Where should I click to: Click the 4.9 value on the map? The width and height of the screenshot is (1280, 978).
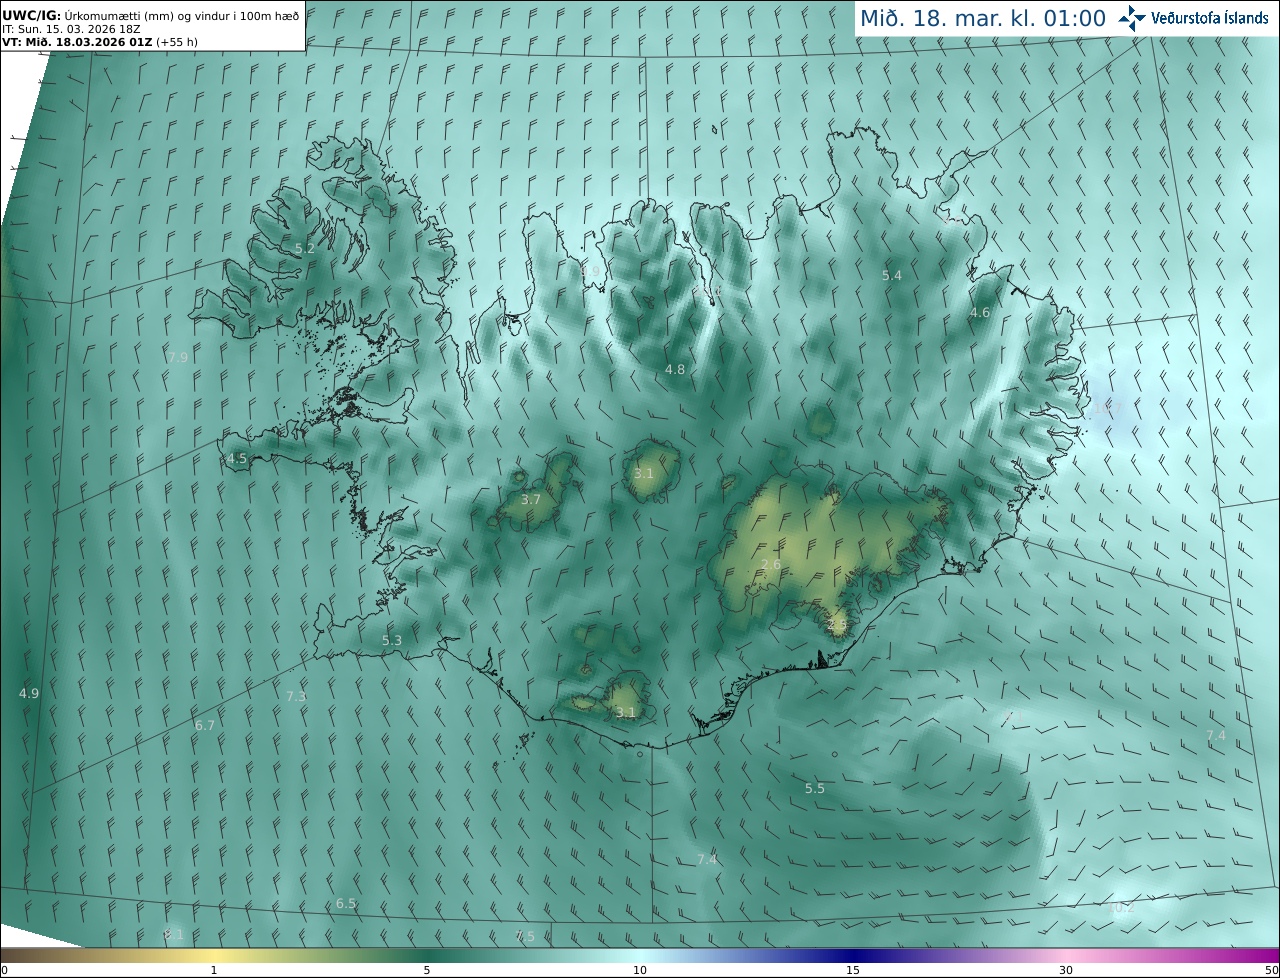(x=29, y=694)
